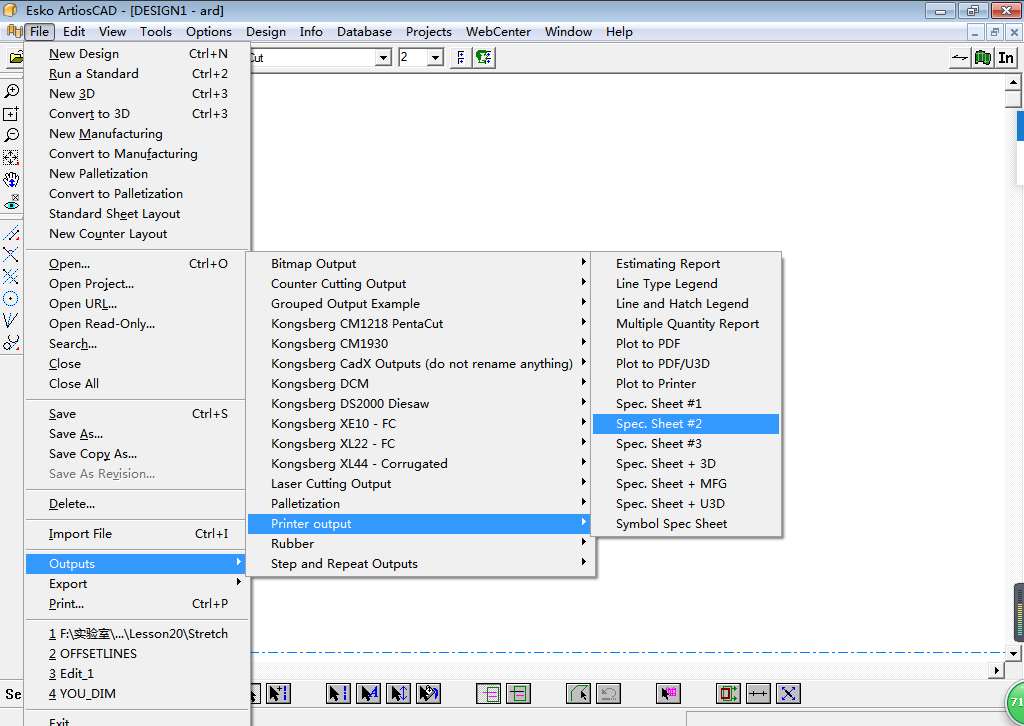This screenshot has height=726, width=1024.
Task: Click the pink select icon on bottom toolbar
Action: (668, 693)
